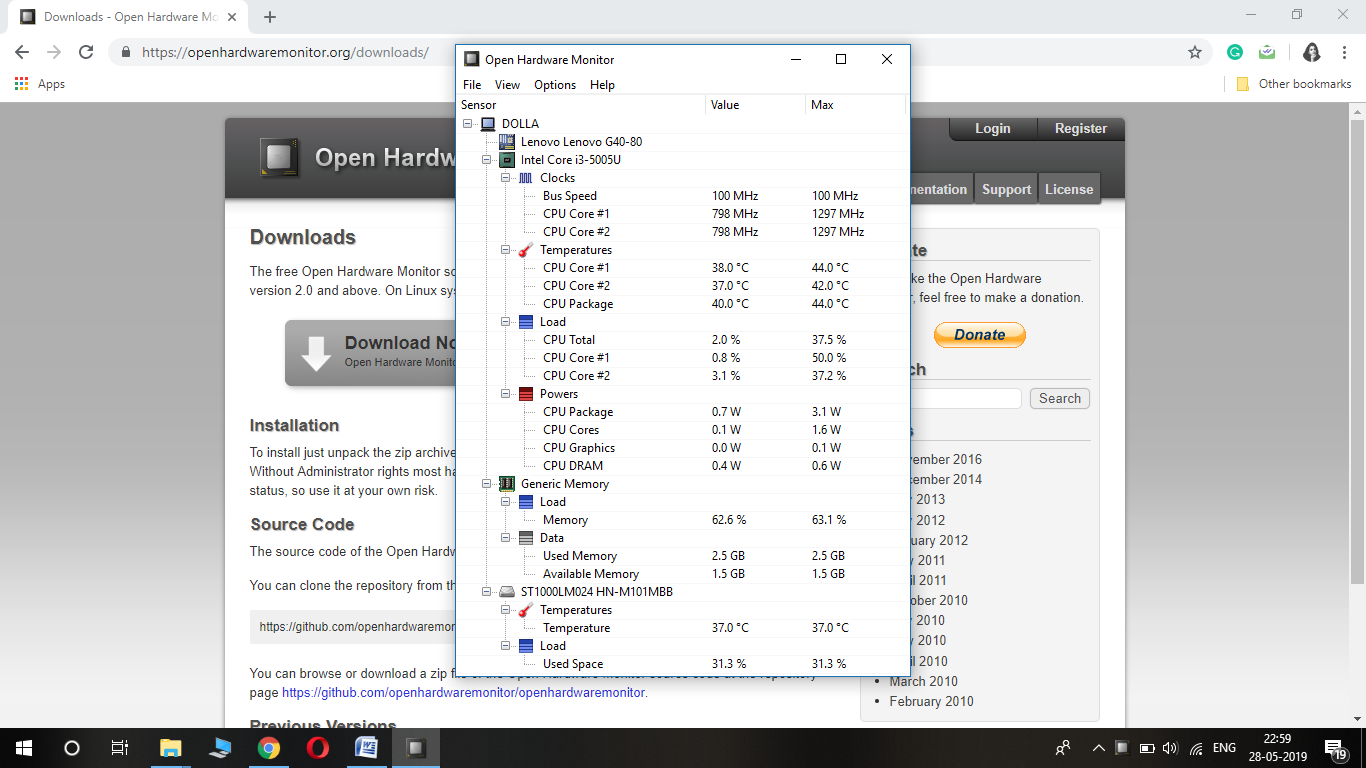Viewport: 1366px width, 768px height.
Task: Open the License tab on the website
Action: [1069, 189]
